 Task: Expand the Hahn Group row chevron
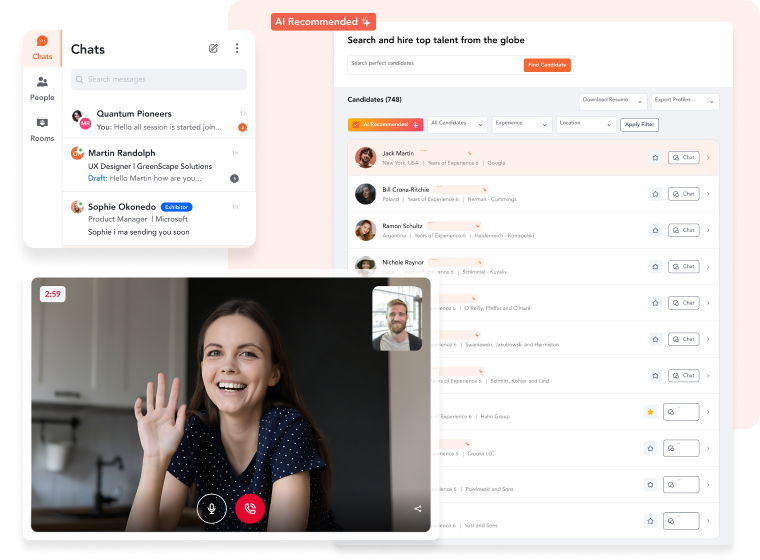click(x=708, y=412)
